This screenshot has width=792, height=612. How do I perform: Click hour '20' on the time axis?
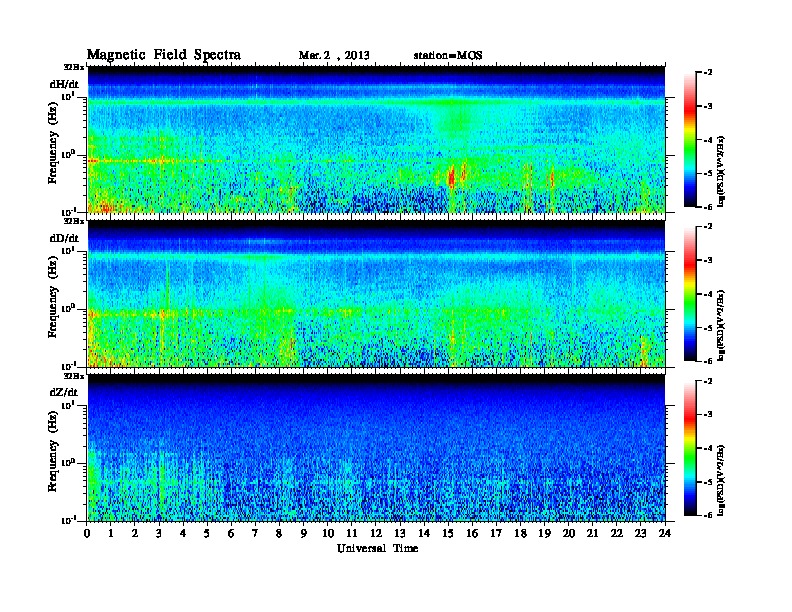click(569, 533)
